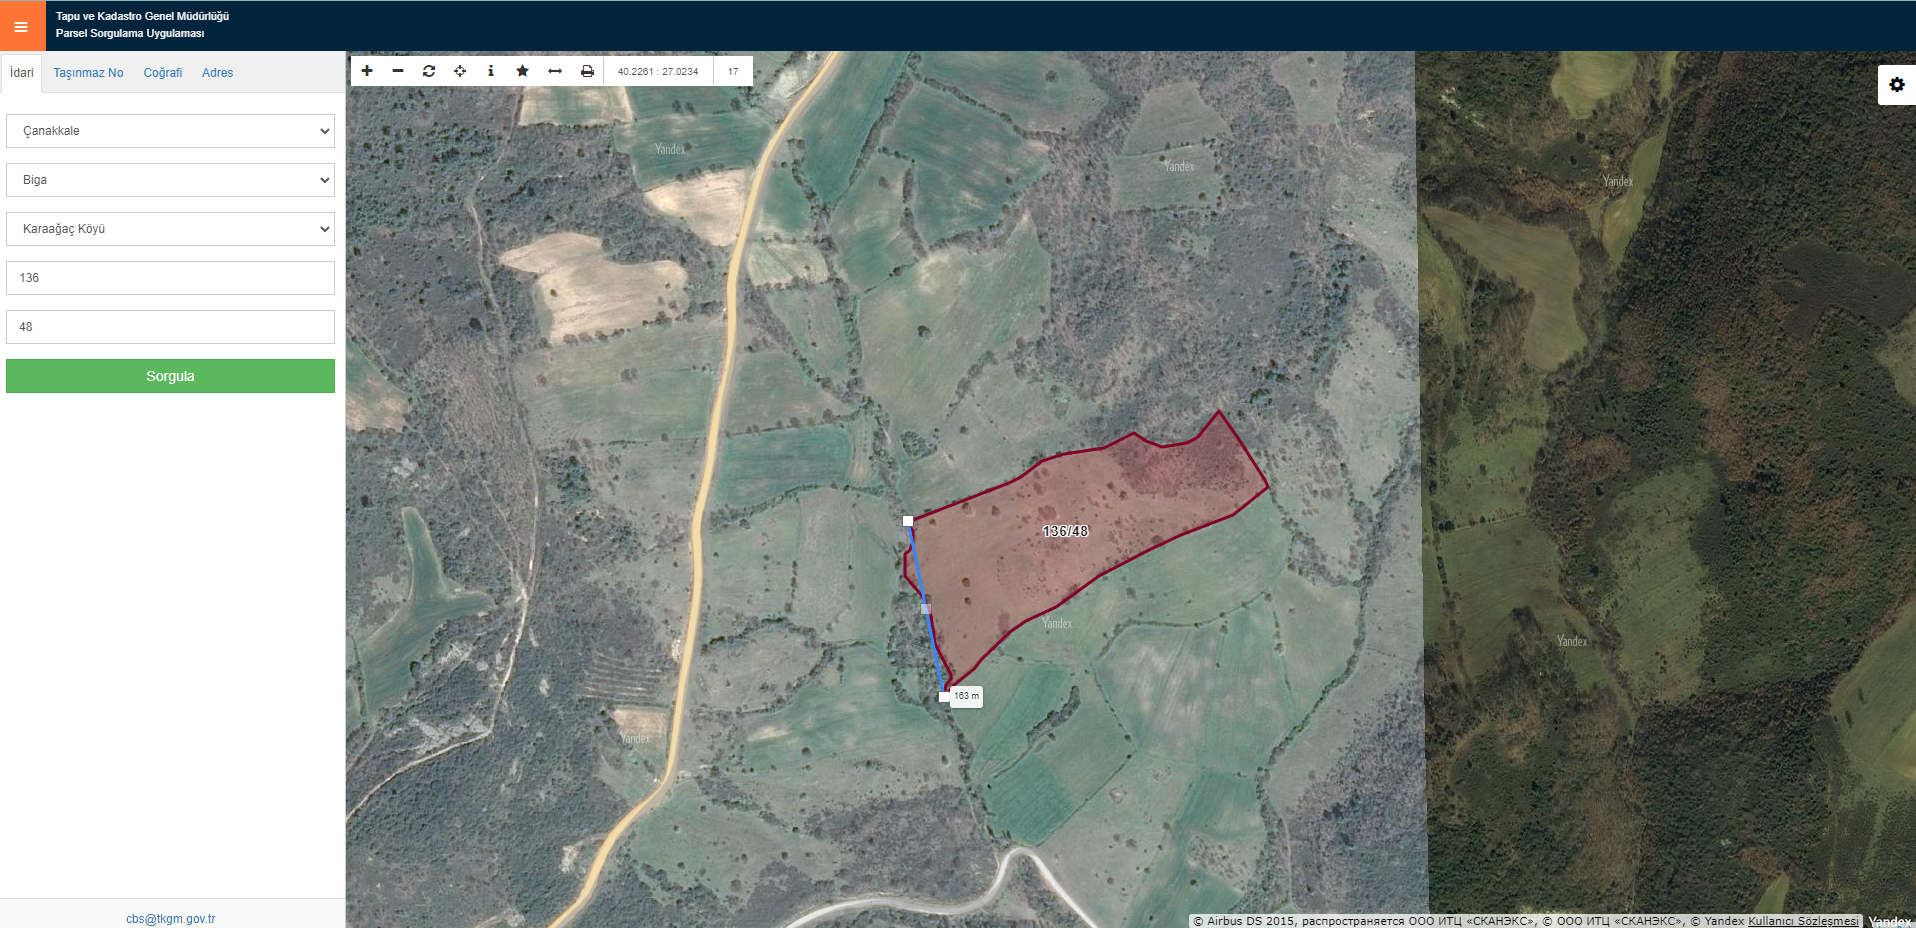The height and width of the screenshot is (928, 1916).
Task: Switch to the Taşınmaz No tab
Action: point(88,73)
